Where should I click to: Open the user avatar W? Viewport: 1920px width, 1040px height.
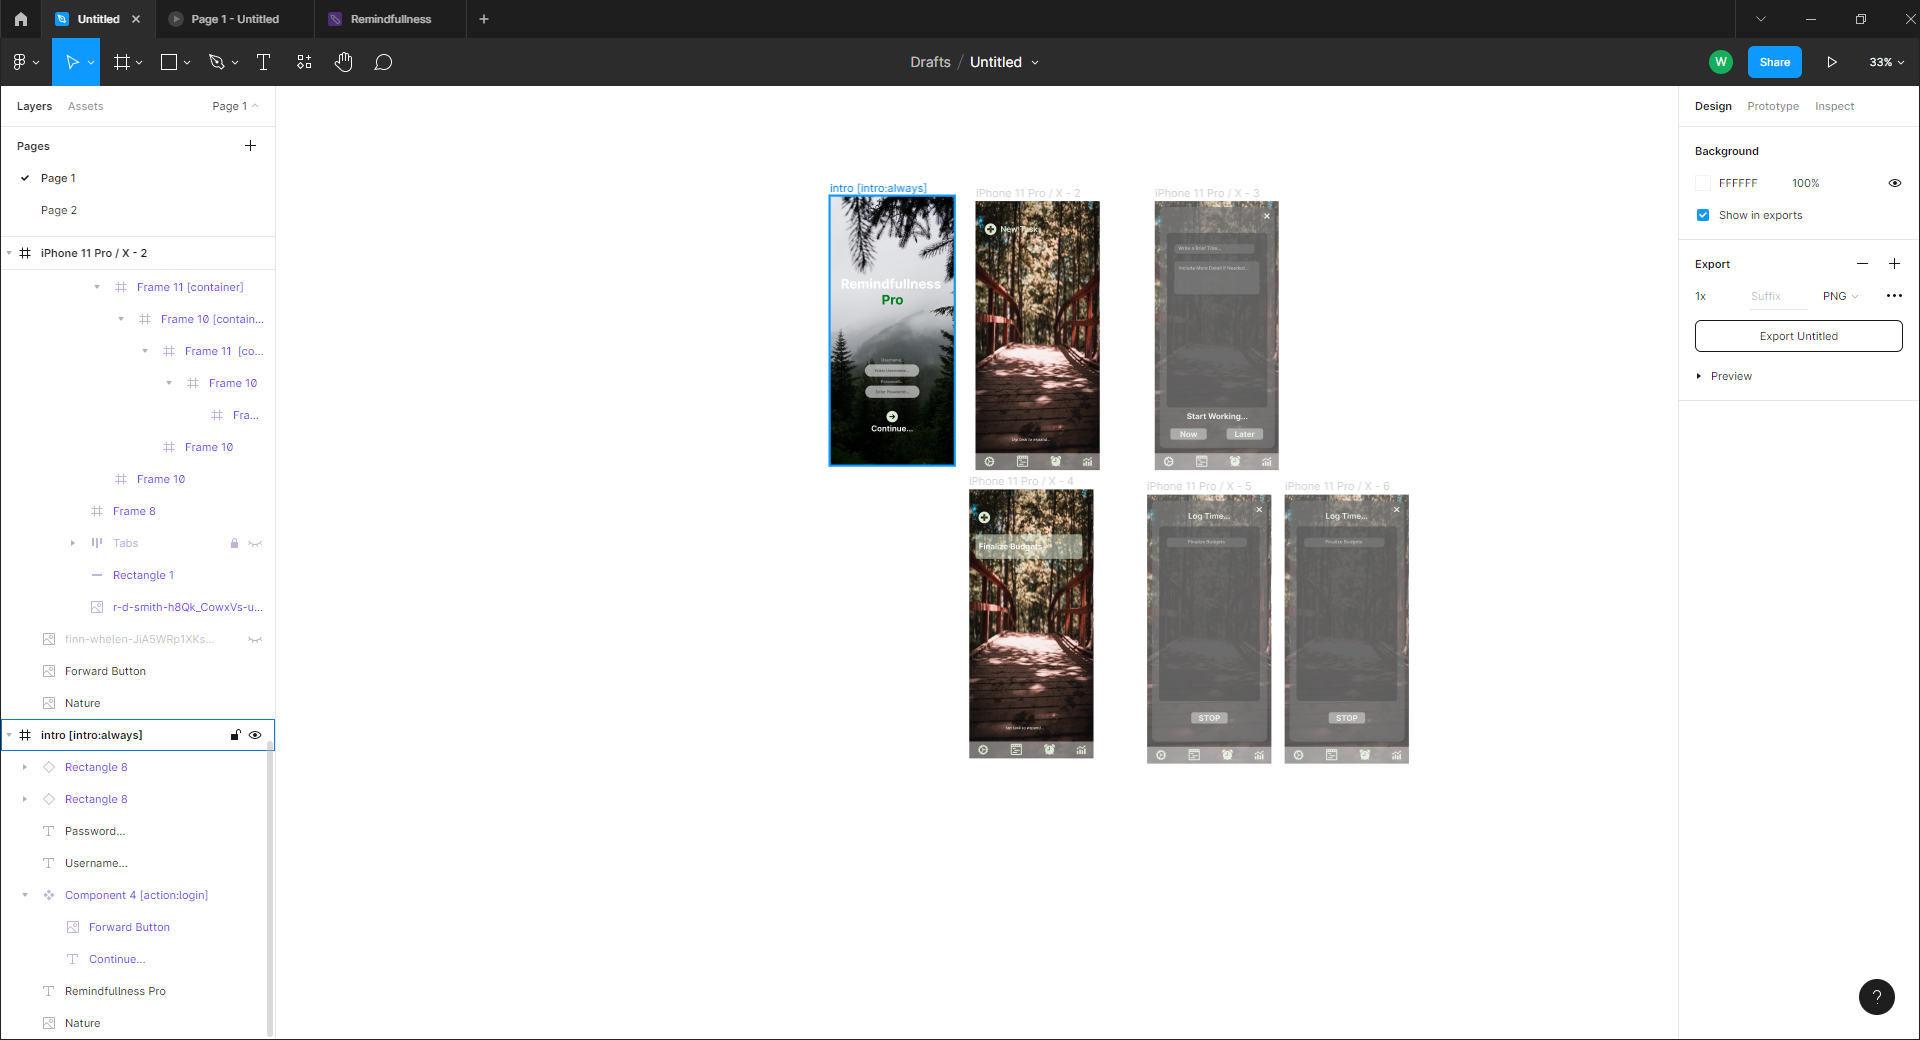coord(1721,62)
